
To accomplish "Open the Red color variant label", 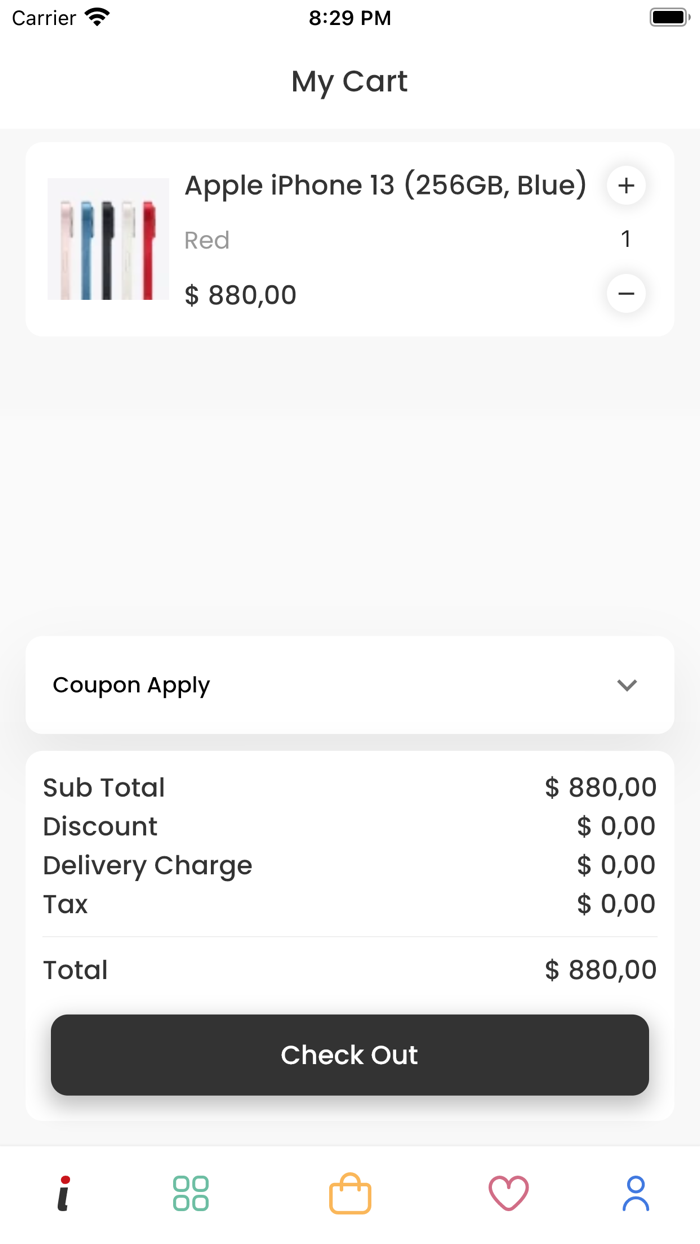I will coord(207,239).
